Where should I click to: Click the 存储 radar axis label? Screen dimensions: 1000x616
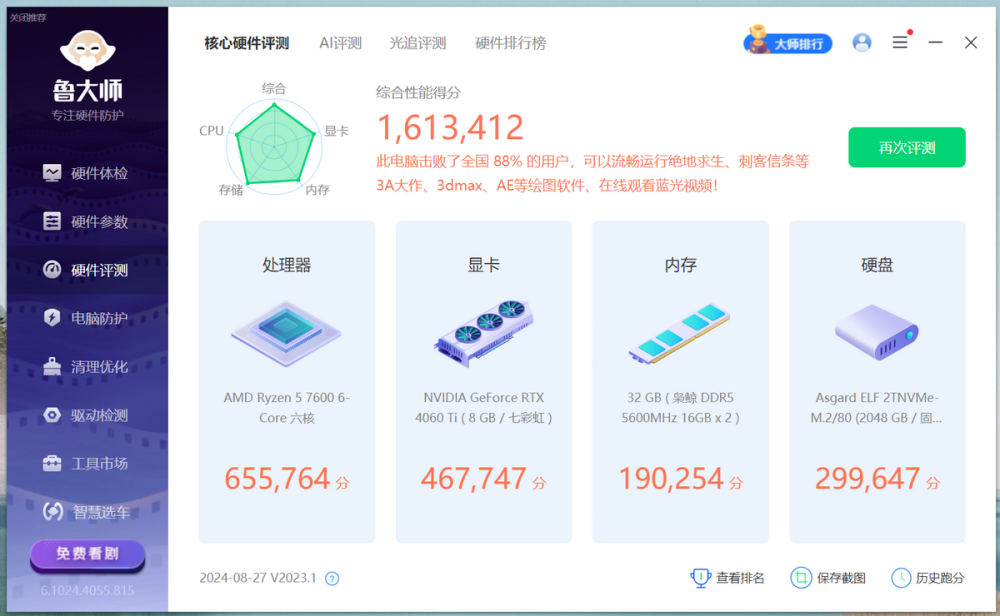(231, 190)
